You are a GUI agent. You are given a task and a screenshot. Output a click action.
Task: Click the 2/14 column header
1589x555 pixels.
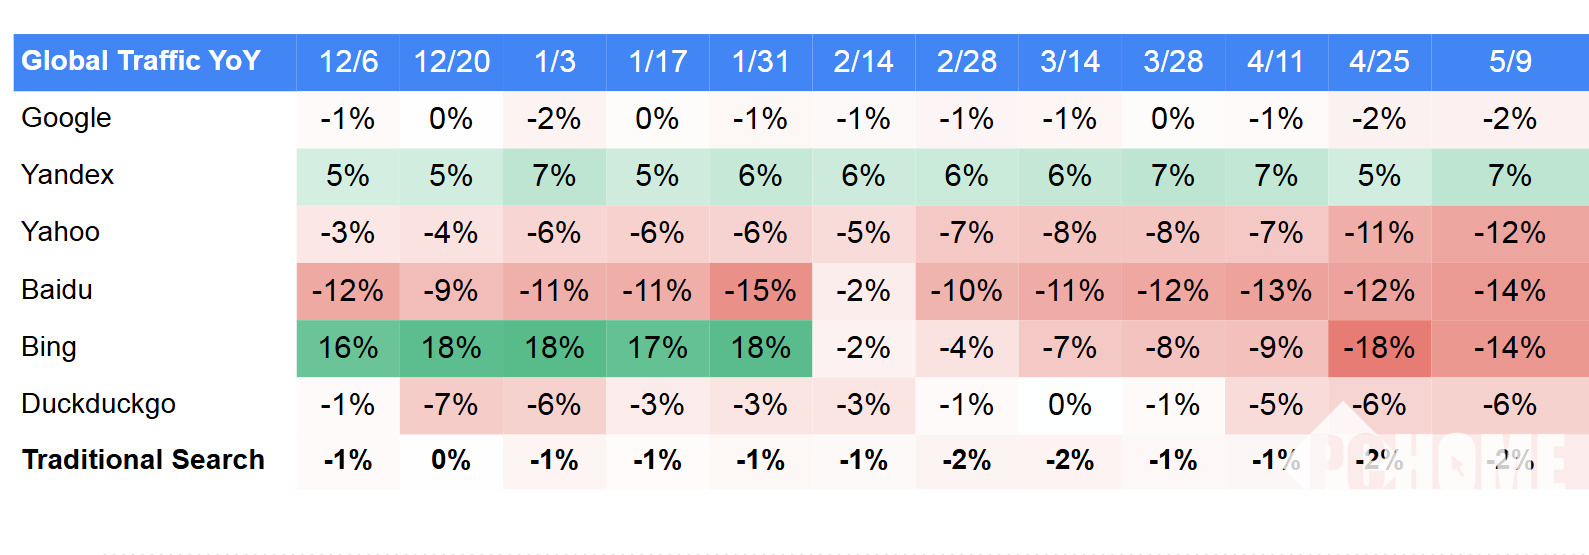pyautogui.click(x=863, y=62)
